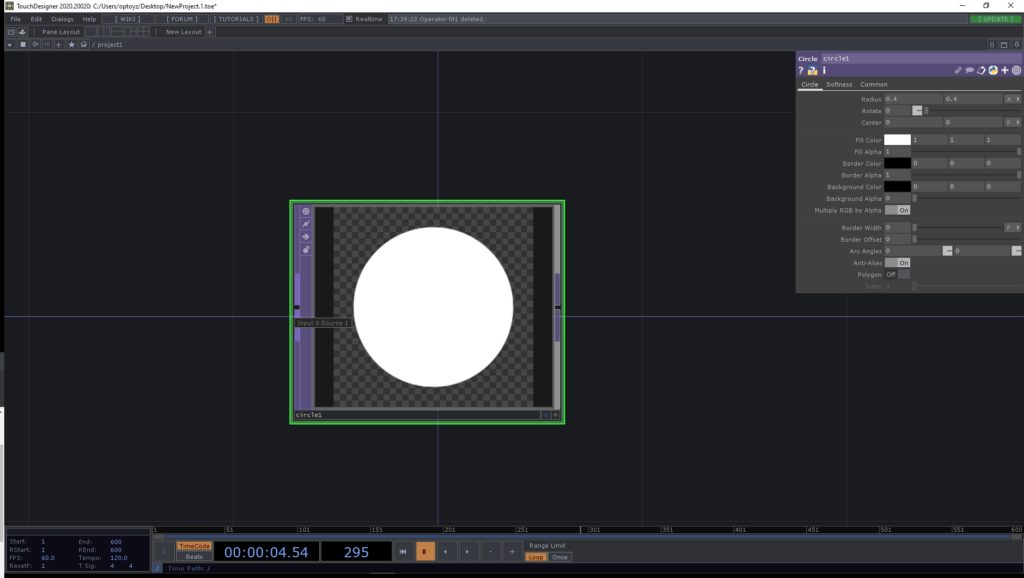Switch to the Softness tab
Screen dimensions: 1024x578
pos(839,85)
